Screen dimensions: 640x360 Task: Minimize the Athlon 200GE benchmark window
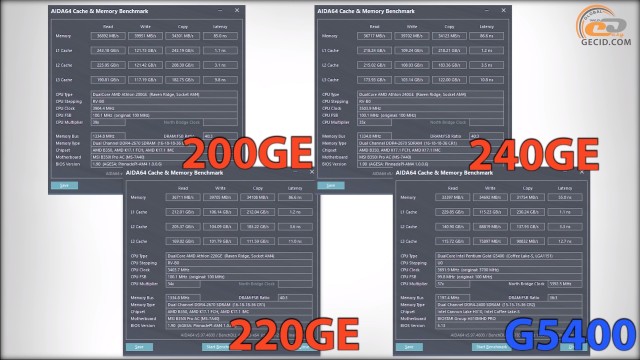pyautogui.click(x=220, y=11)
